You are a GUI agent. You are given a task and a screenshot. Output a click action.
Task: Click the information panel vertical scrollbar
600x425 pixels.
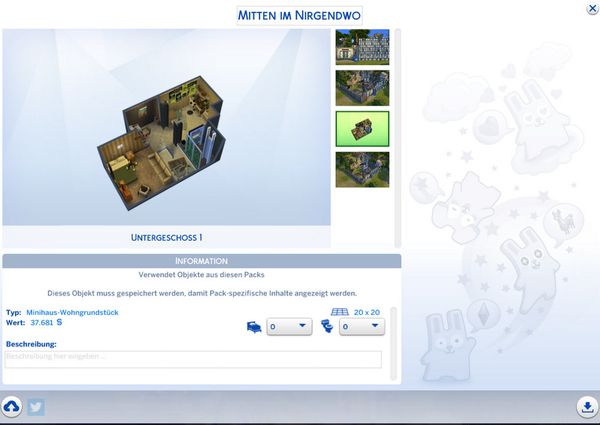coord(393,340)
